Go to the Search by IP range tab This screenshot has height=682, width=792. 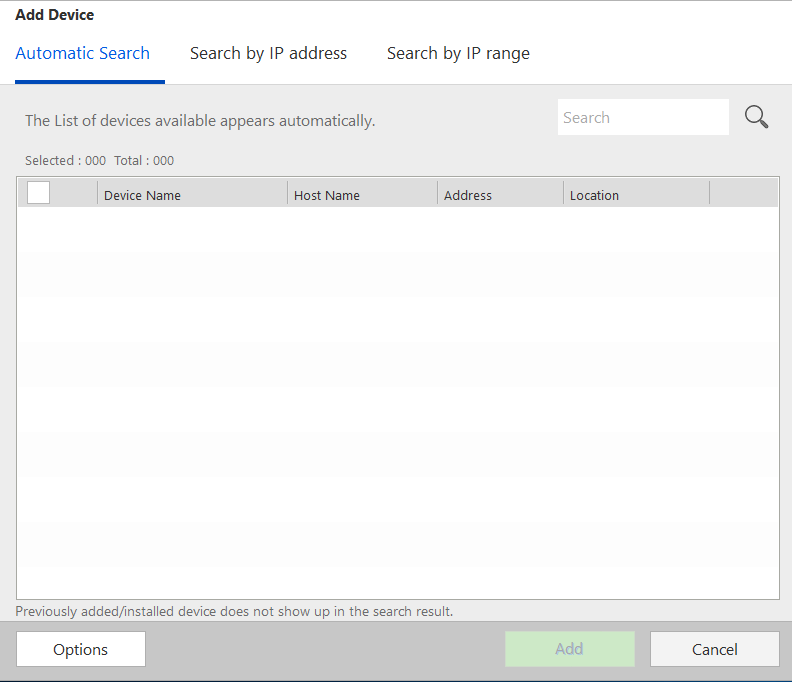tap(458, 53)
